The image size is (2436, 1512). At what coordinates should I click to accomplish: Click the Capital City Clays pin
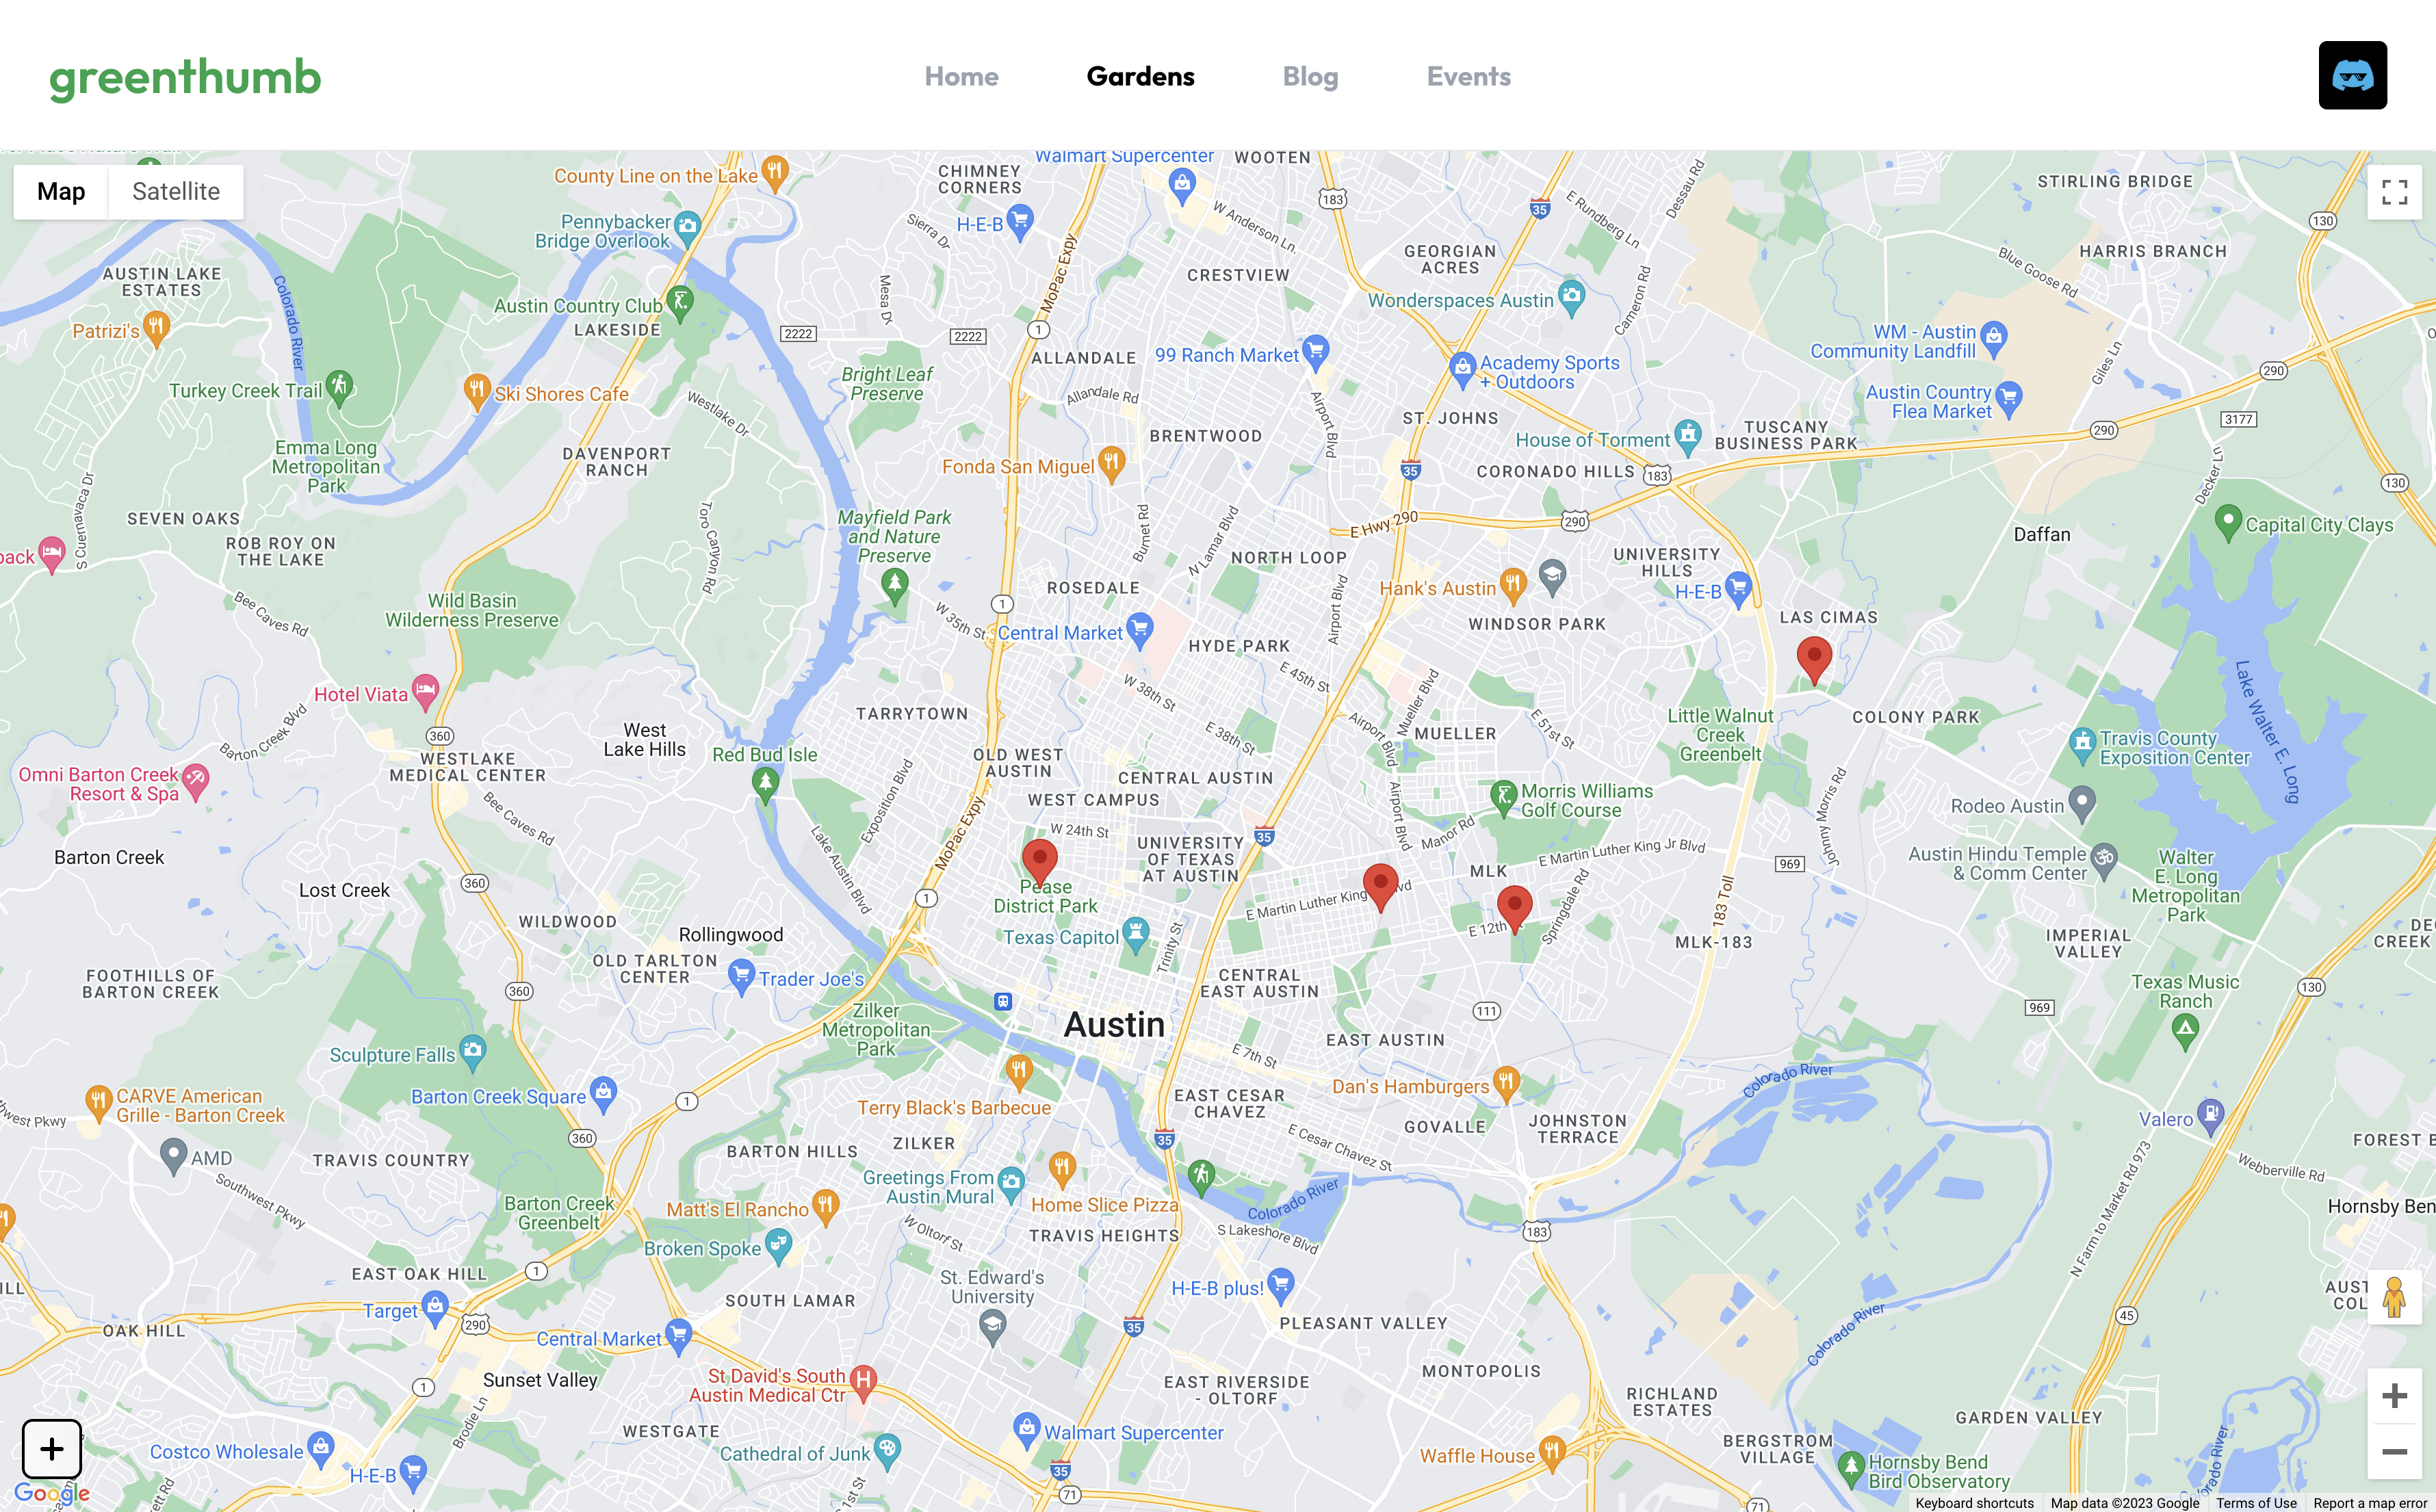(2228, 523)
